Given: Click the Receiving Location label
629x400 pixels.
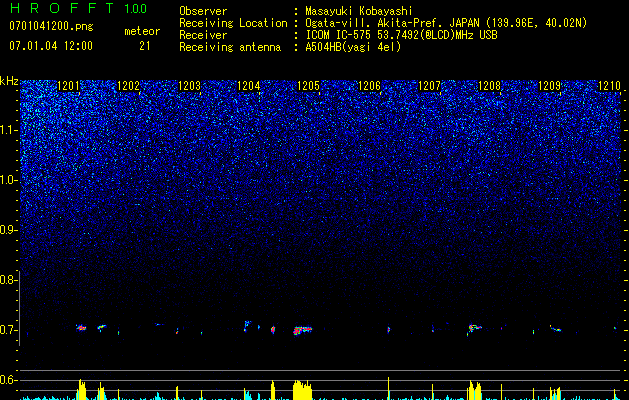Looking at the screenshot, I should coord(233,23).
